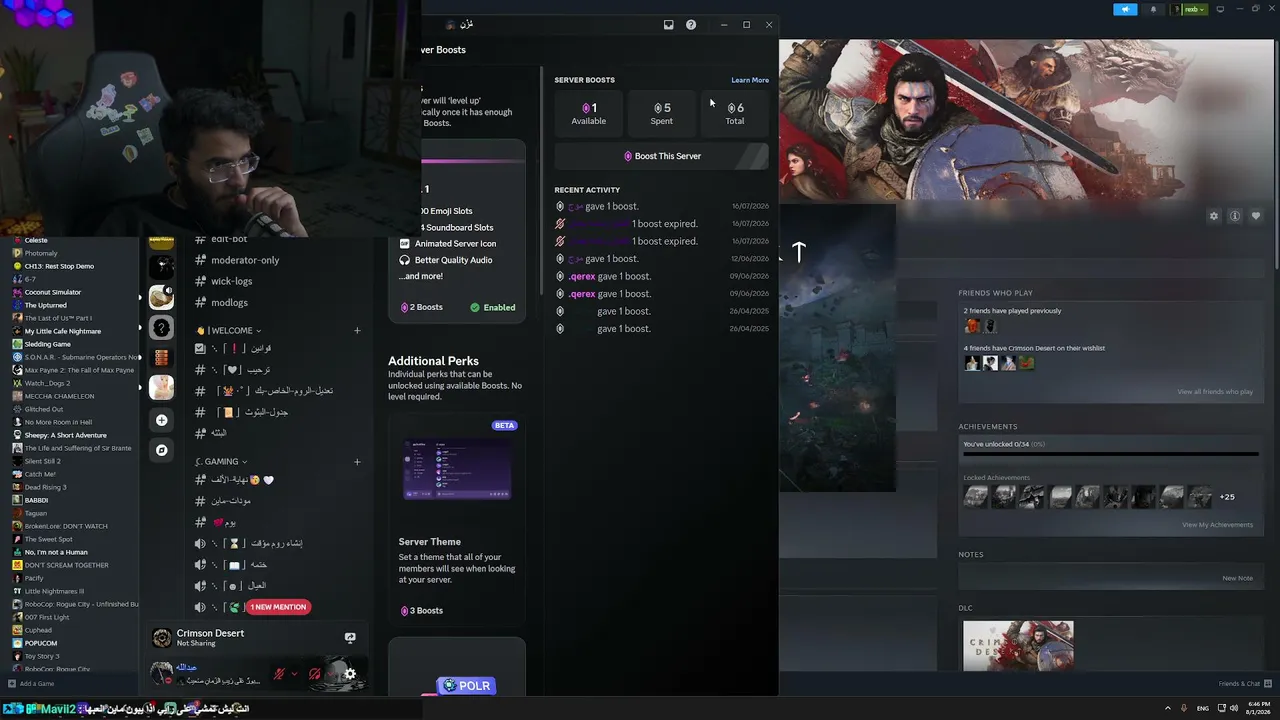Select Server Theme perk card
The image size is (1280, 720).
tap(457, 519)
